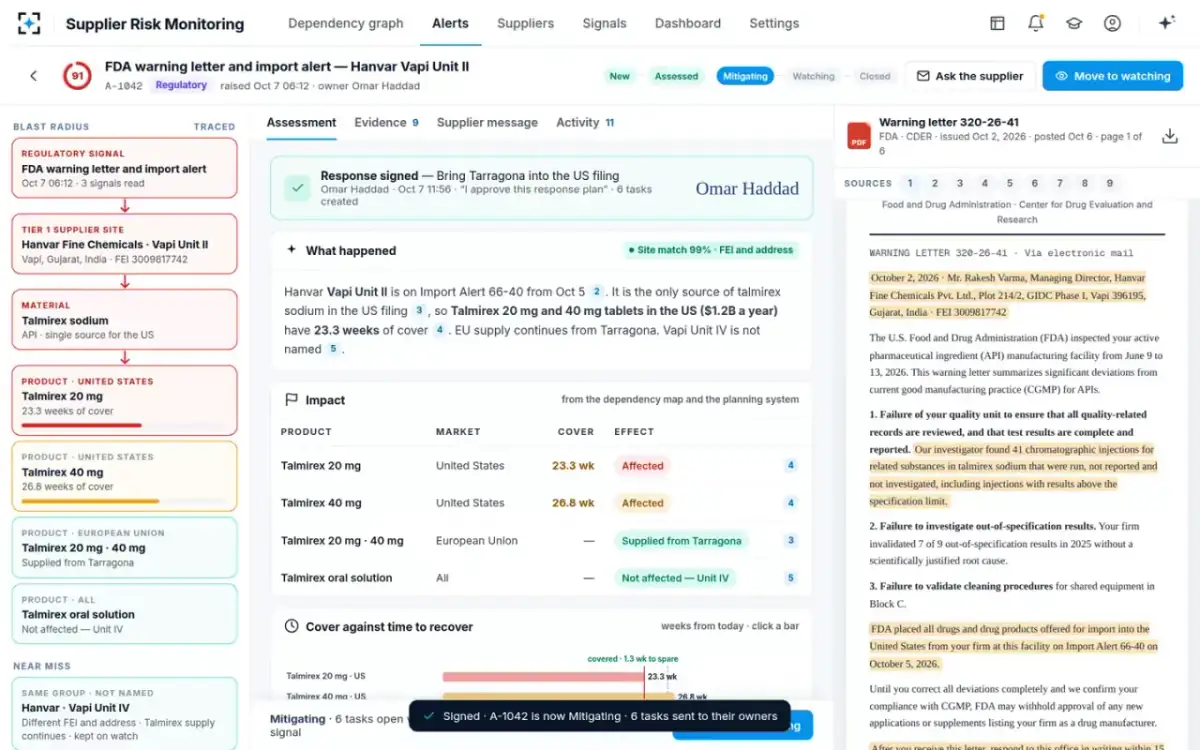
Task: Click Supplied from Tarragona badge
Action: coord(682,541)
